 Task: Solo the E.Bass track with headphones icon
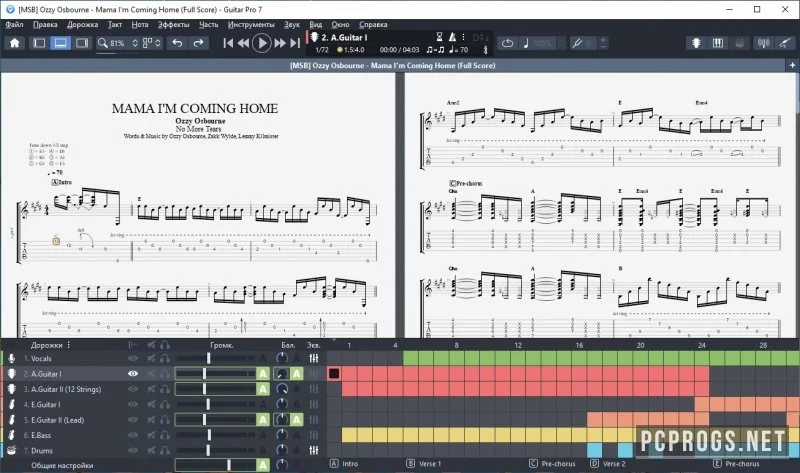[164, 435]
